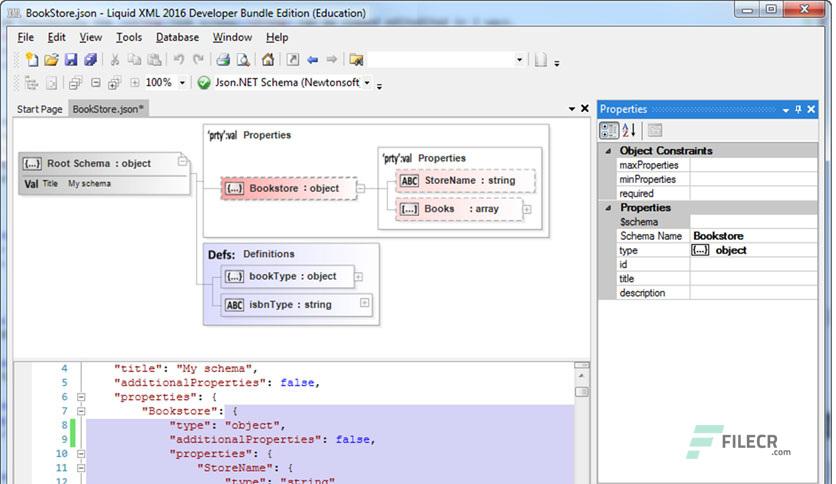
Task: Close the active document tab with X
Action: tap(584, 109)
